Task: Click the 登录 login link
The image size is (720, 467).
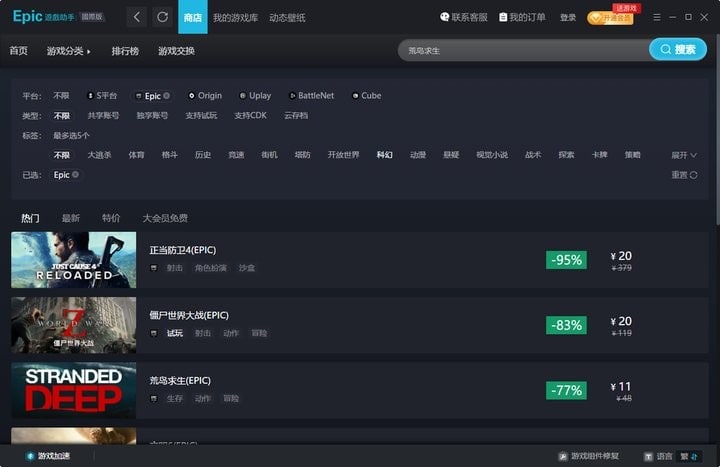Action: [568, 17]
